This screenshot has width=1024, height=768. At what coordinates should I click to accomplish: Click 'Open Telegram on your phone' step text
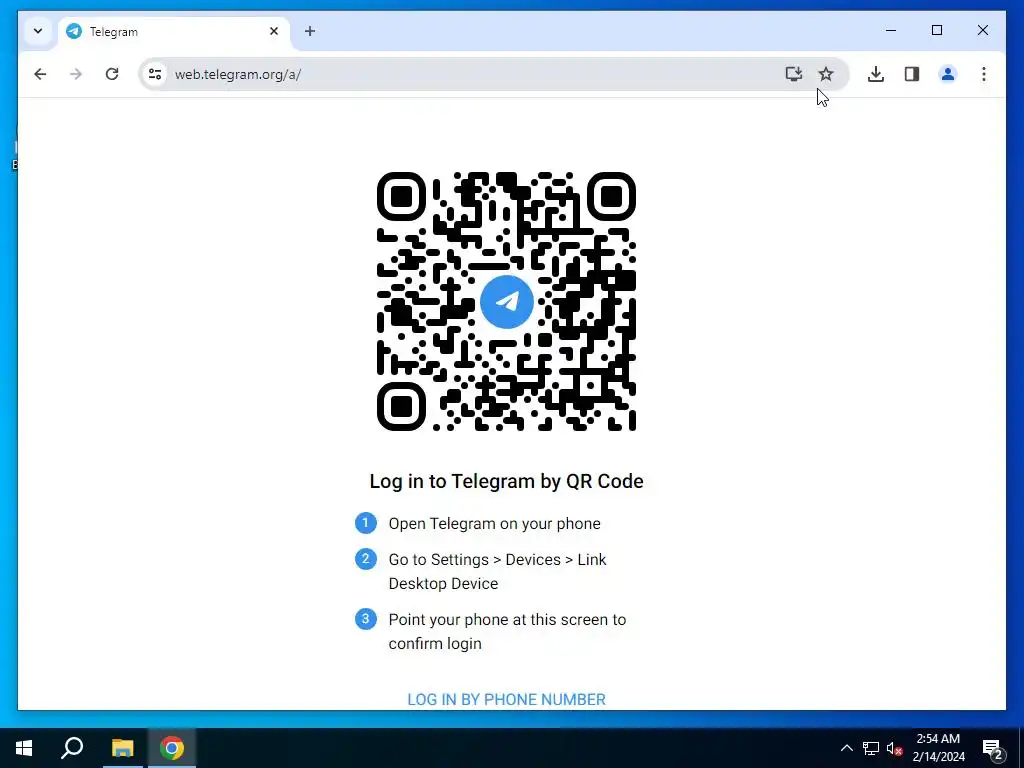[x=494, y=524]
